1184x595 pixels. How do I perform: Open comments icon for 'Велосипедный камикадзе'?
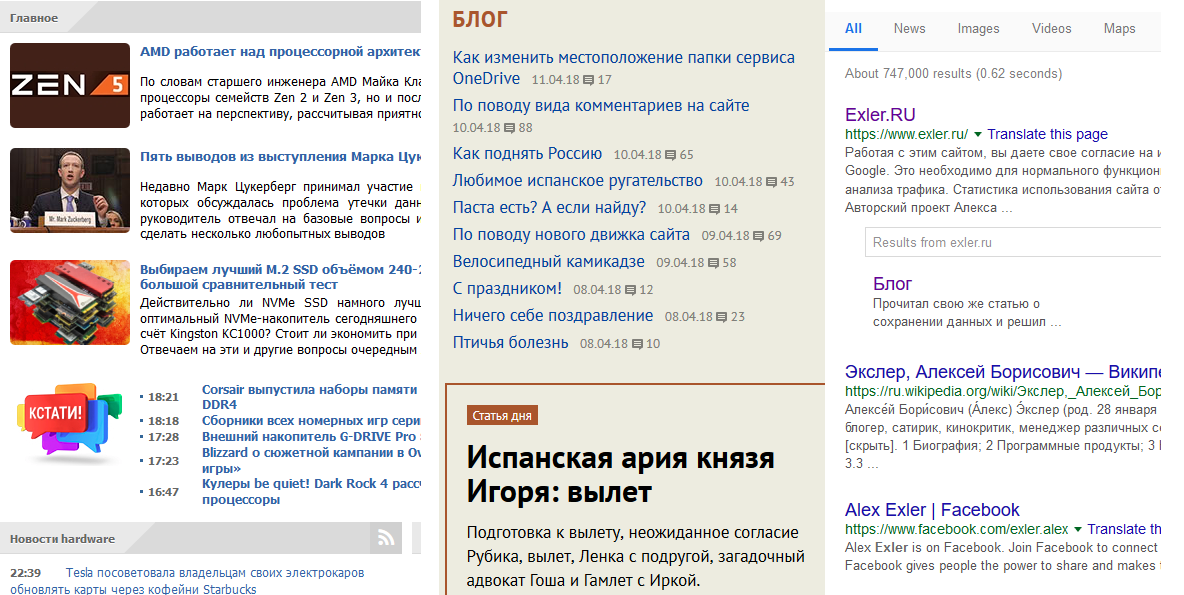pyautogui.click(x=714, y=263)
